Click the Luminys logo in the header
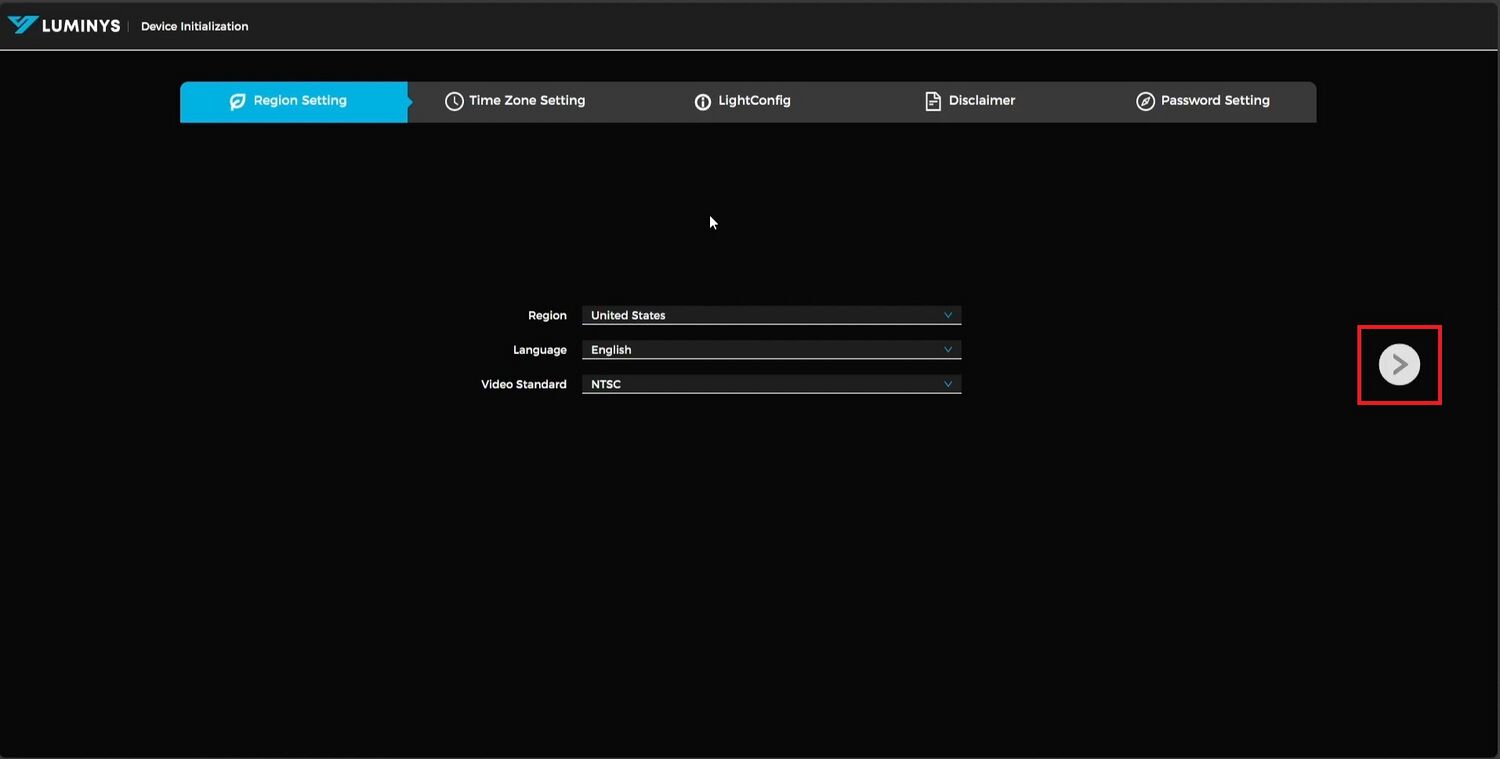Screen dimensions: 1500x759 pos(64,25)
